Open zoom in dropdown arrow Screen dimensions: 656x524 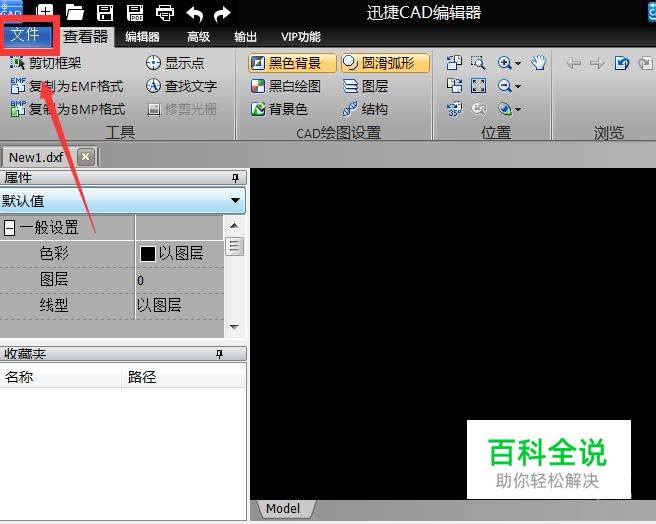(518, 64)
